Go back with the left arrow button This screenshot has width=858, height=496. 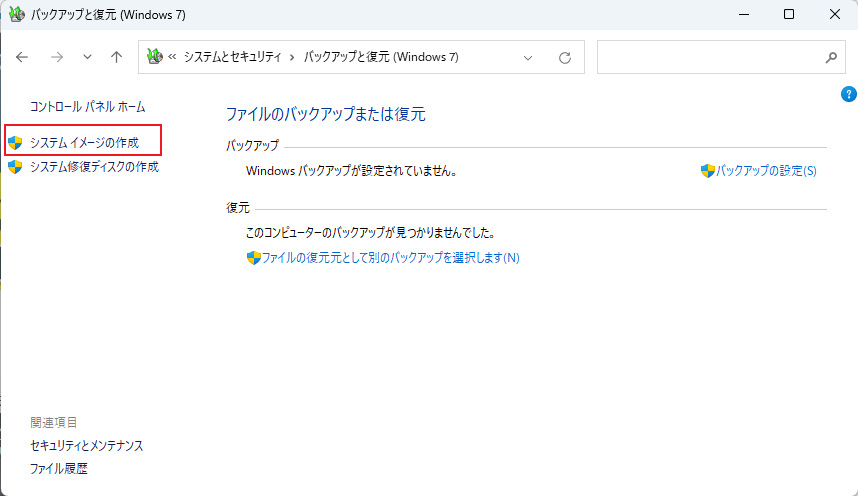click(x=22, y=57)
